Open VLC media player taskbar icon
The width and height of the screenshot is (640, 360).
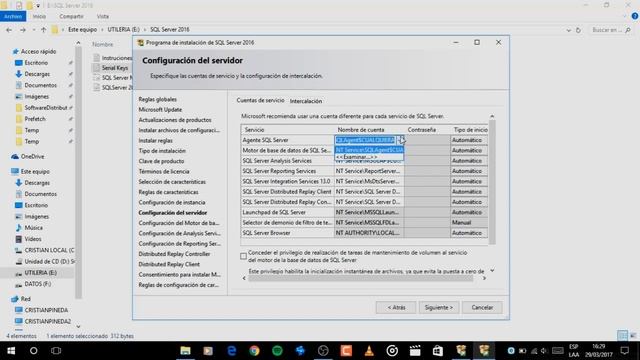[369, 351]
